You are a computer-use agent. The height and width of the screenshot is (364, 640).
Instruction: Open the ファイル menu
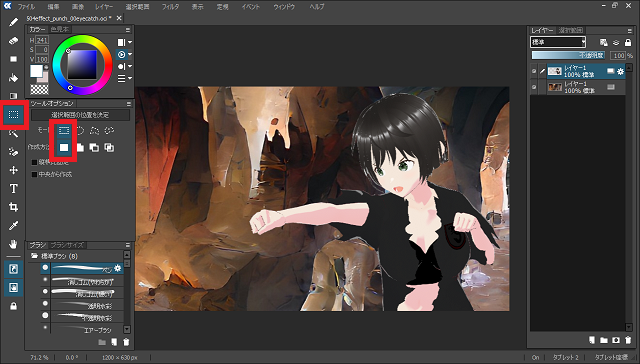coord(26,7)
